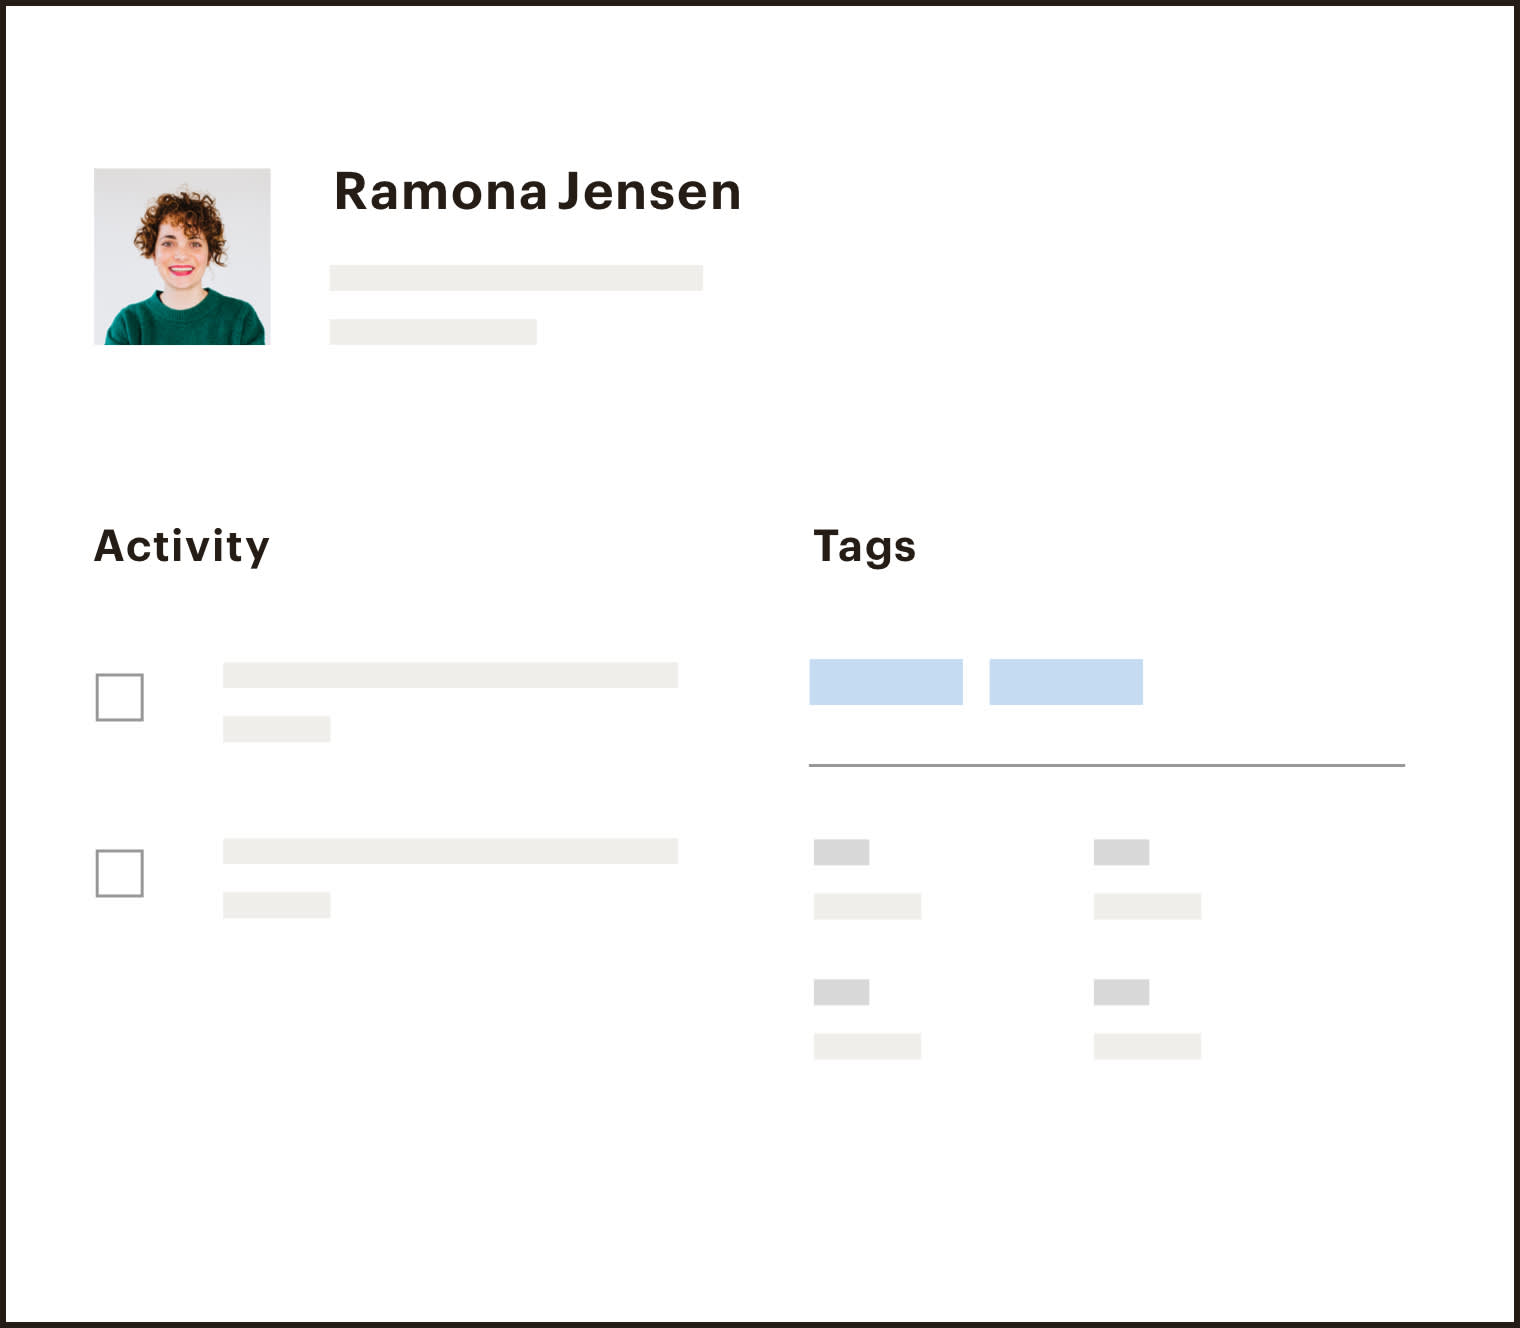The height and width of the screenshot is (1328, 1520).
Task: Click the long placeholder line under the name
Action: pos(516,278)
